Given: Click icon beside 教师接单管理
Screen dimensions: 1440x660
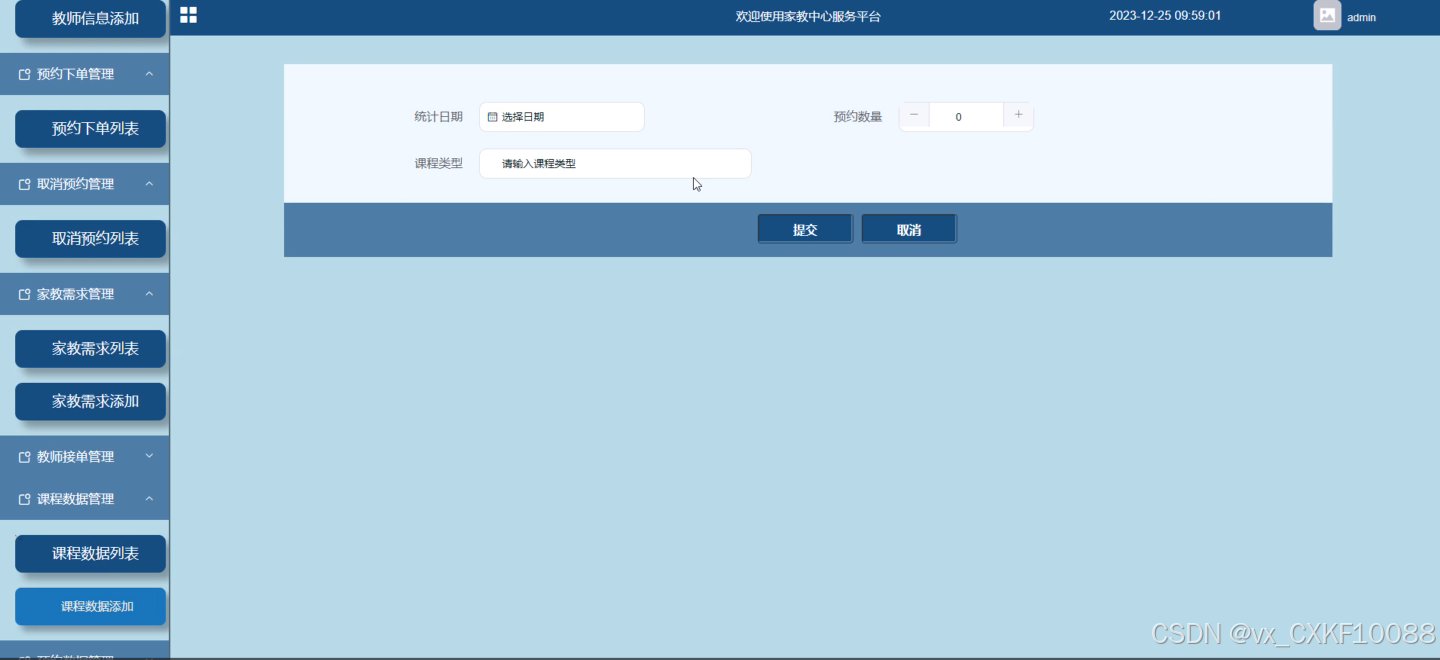Looking at the screenshot, I should (25, 457).
